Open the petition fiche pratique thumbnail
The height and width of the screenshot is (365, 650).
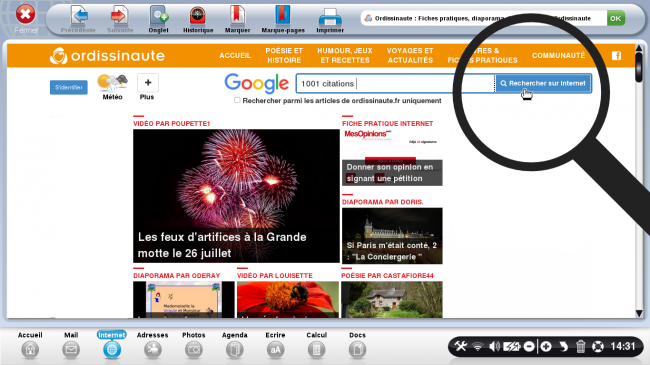392,158
